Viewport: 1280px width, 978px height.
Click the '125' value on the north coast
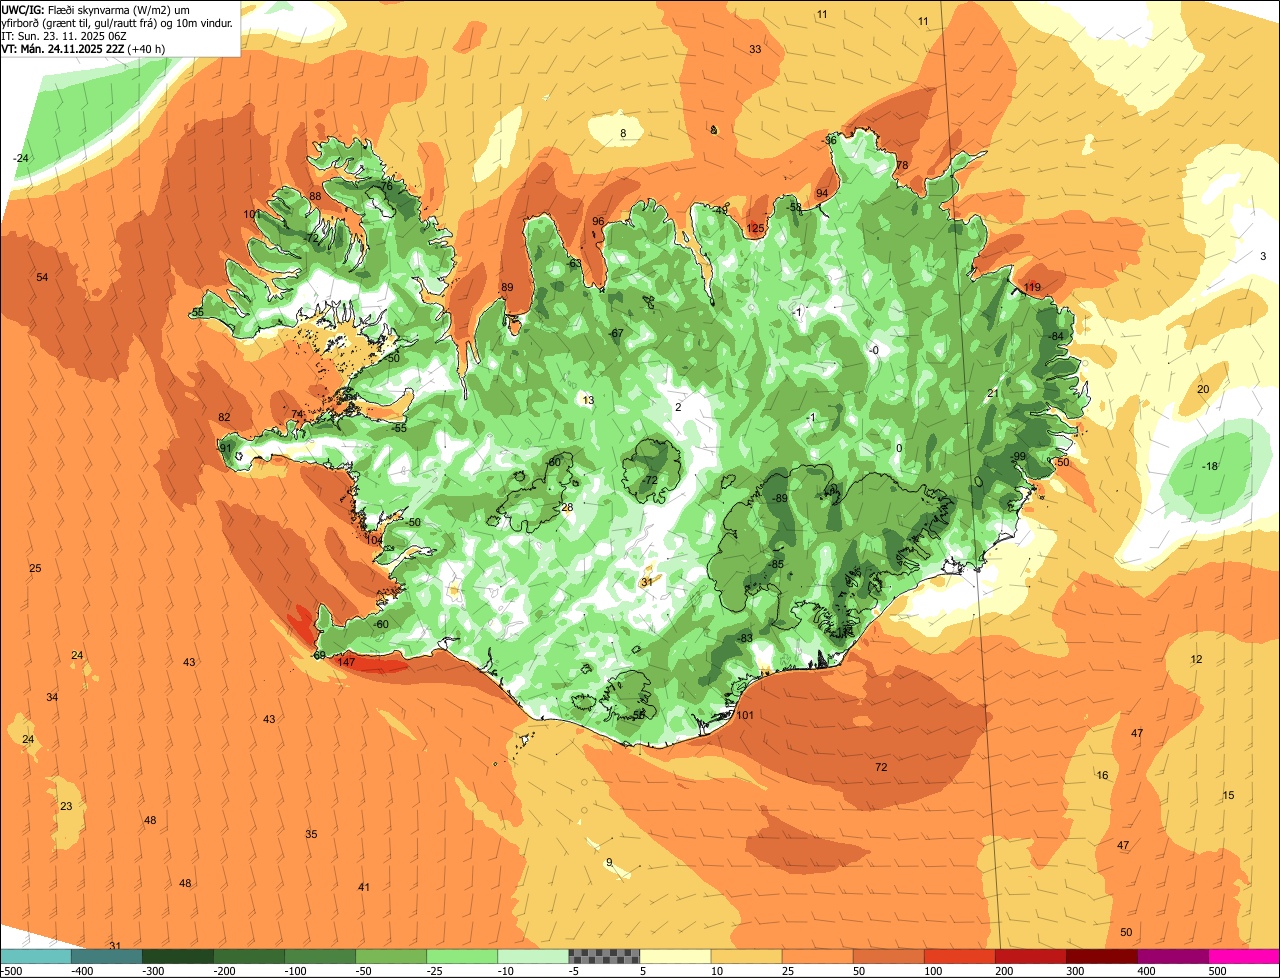(755, 229)
